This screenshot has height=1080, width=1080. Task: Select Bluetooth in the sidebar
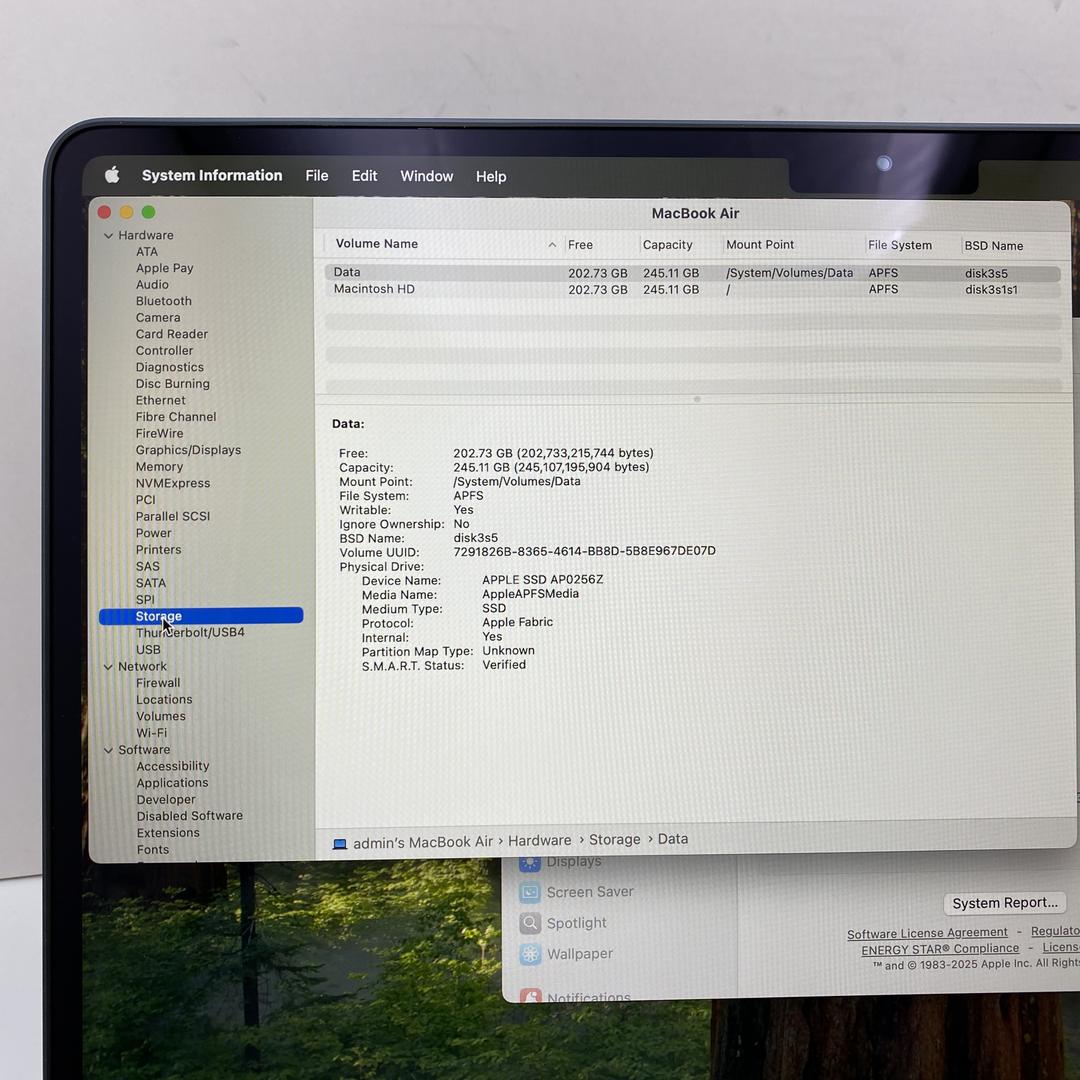coord(164,301)
